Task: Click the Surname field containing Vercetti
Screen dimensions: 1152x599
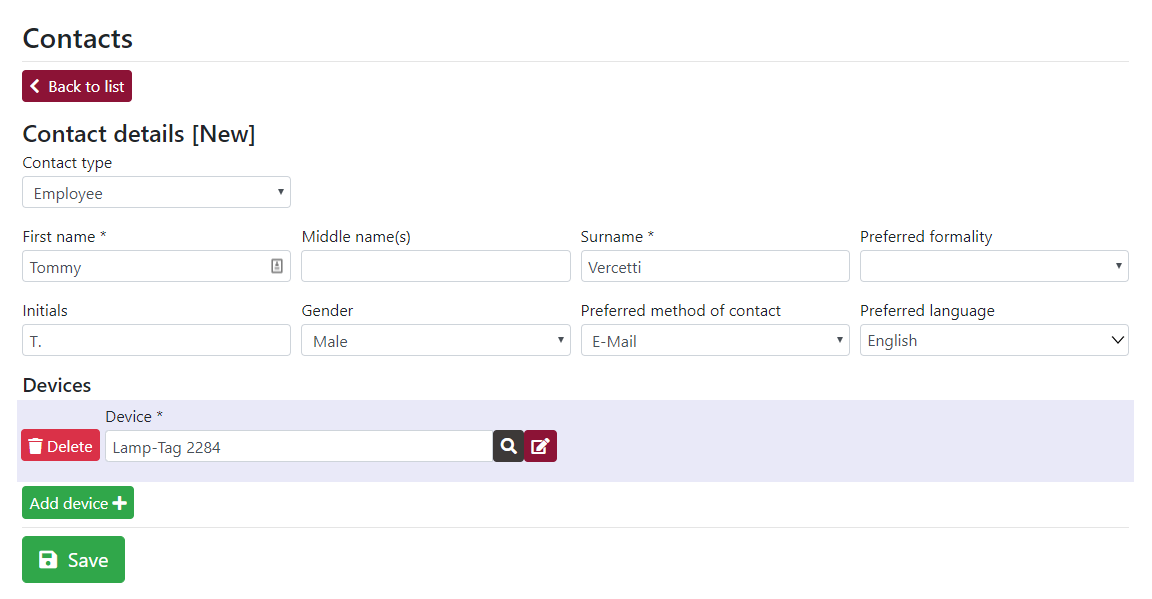Action: pos(715,266)
